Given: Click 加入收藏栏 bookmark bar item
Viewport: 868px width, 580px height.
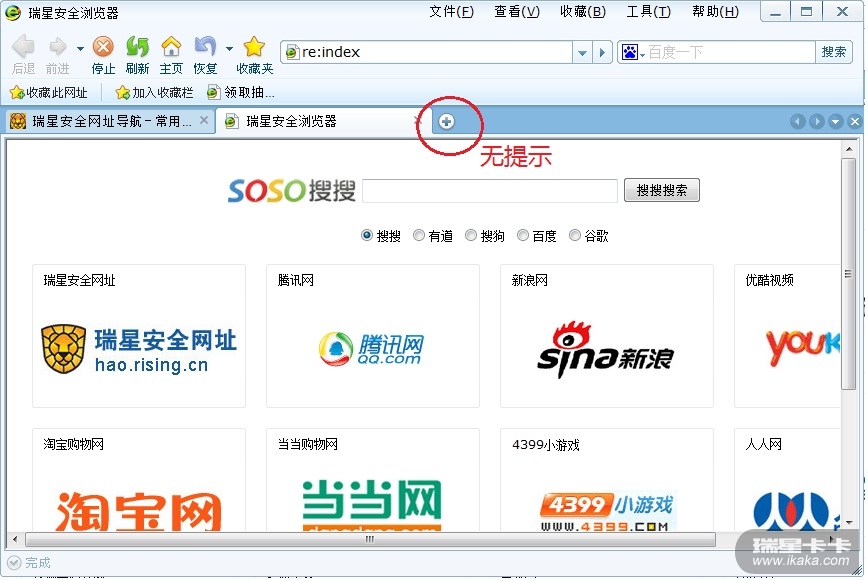Looking at the screenshot, I should pos(154,92).
